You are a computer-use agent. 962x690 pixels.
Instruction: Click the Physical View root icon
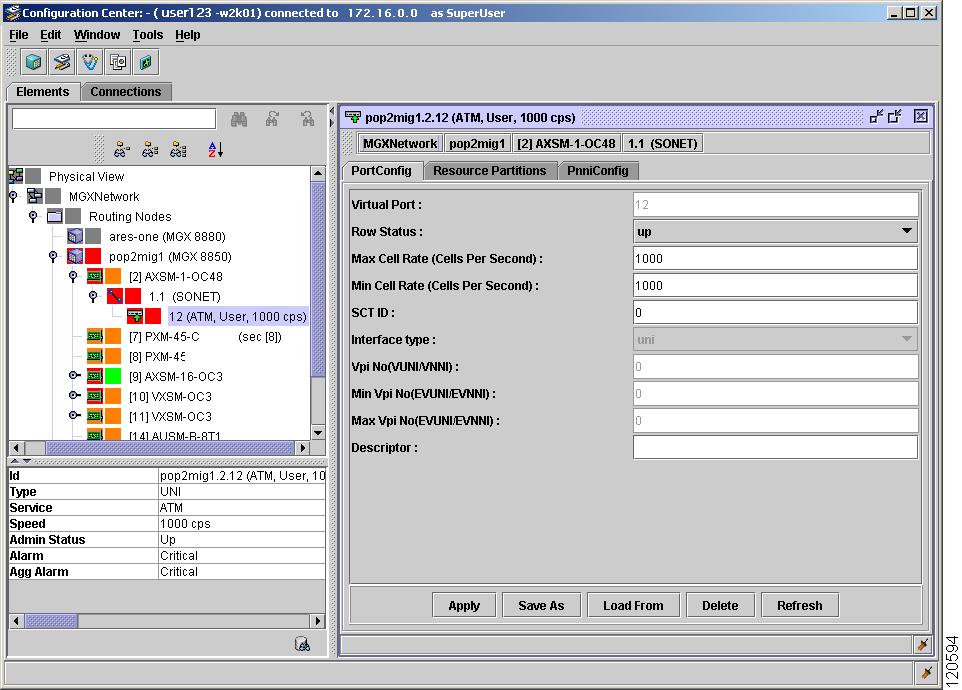click(x=16, y=177)
